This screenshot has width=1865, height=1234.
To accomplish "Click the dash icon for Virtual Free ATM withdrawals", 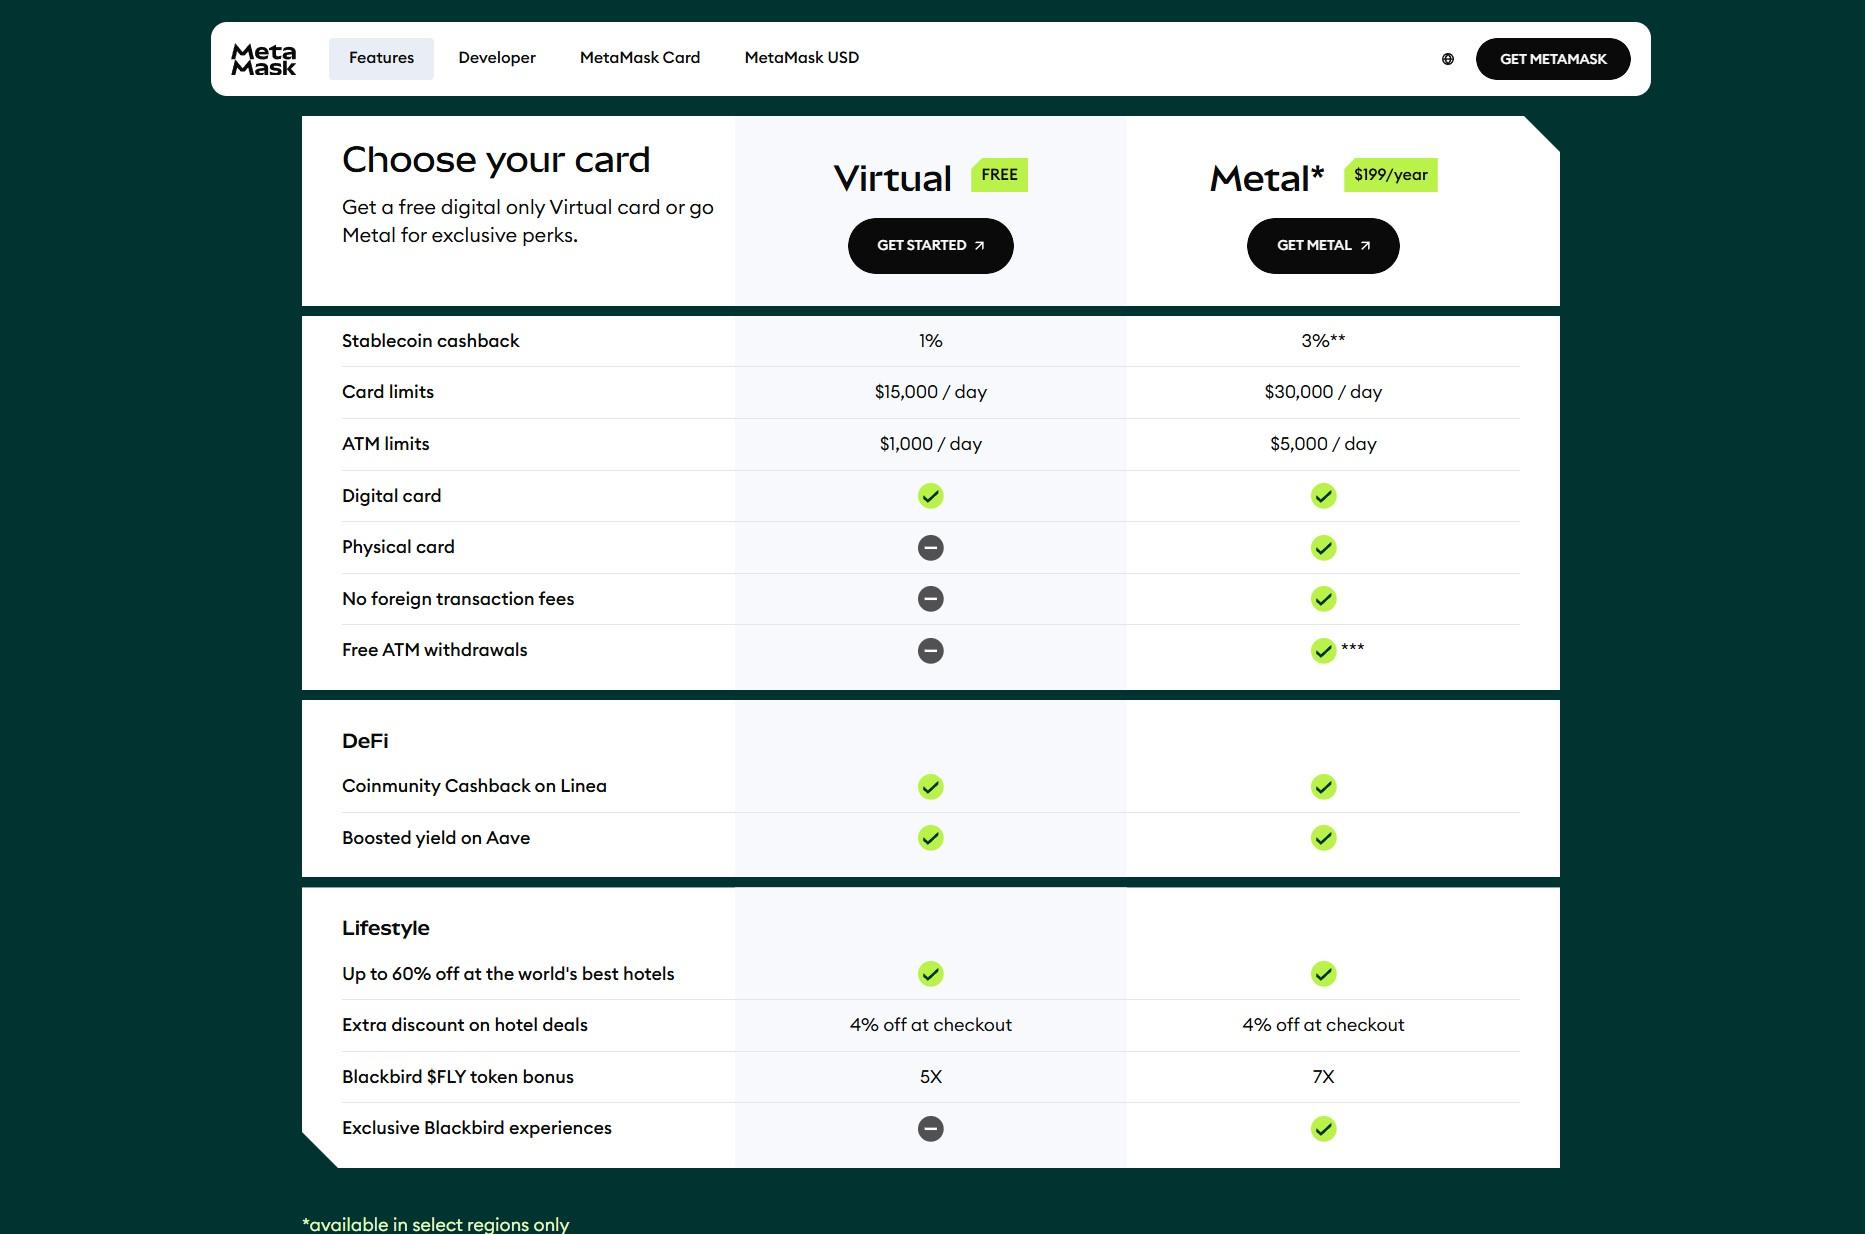I will pos(930,650).
